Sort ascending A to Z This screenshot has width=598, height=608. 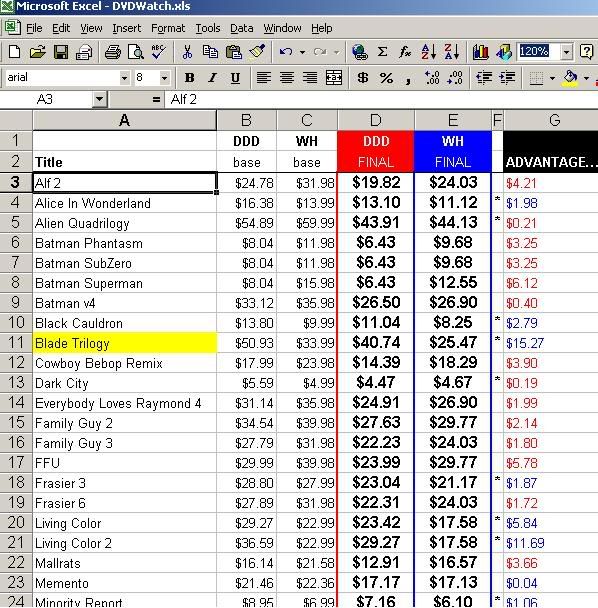point(429,52)
